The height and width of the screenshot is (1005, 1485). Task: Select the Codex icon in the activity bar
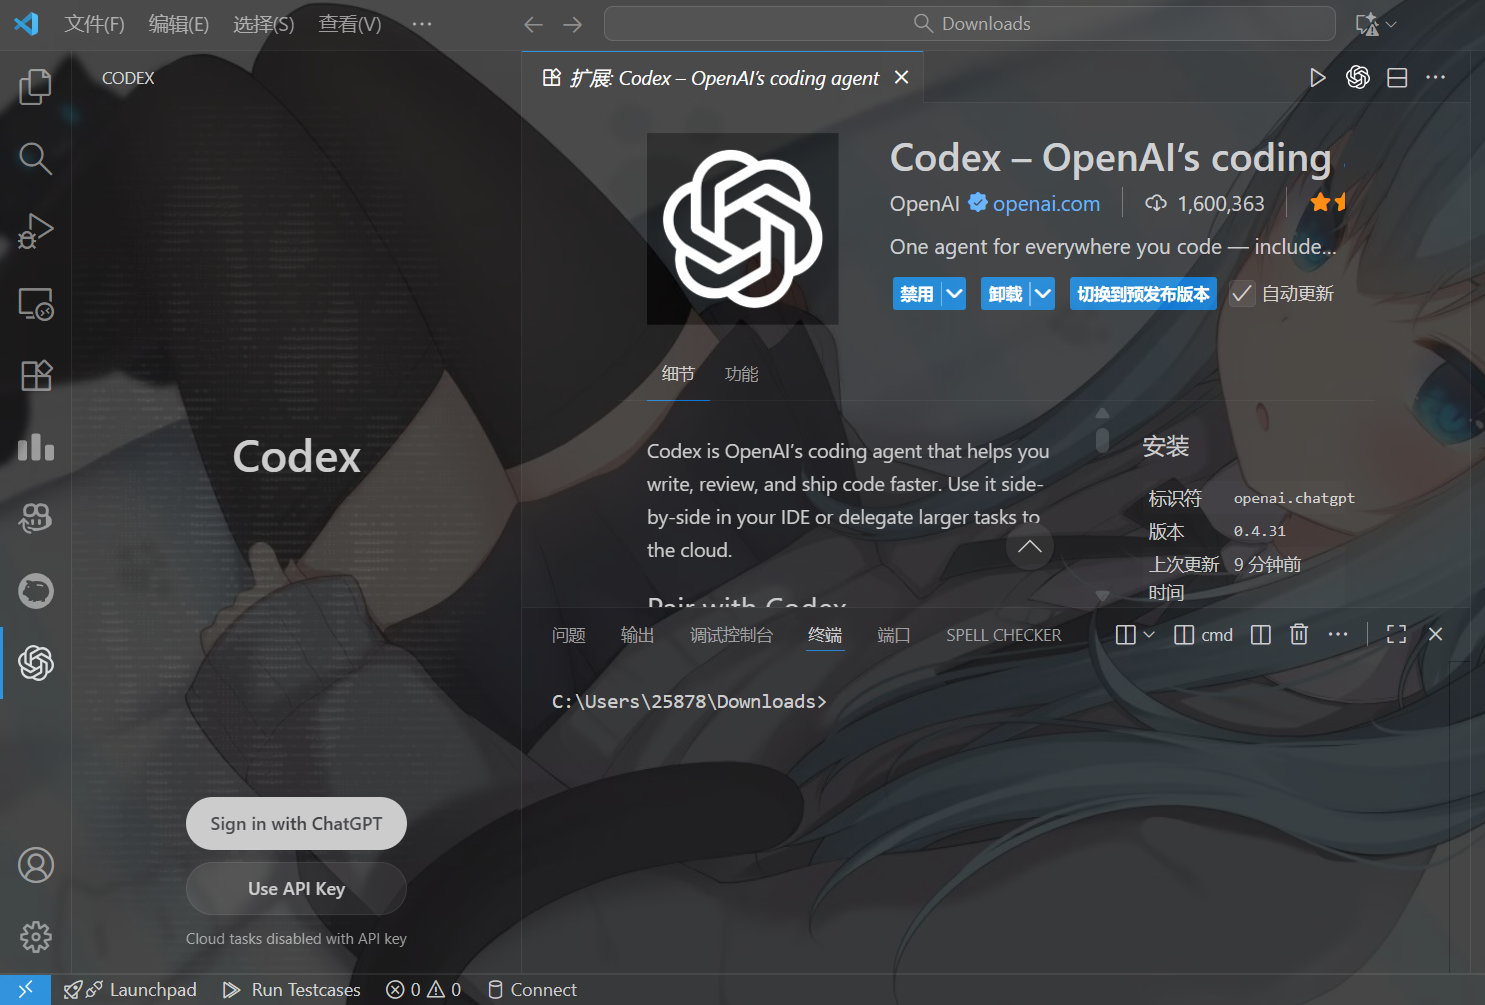[35, 662]
